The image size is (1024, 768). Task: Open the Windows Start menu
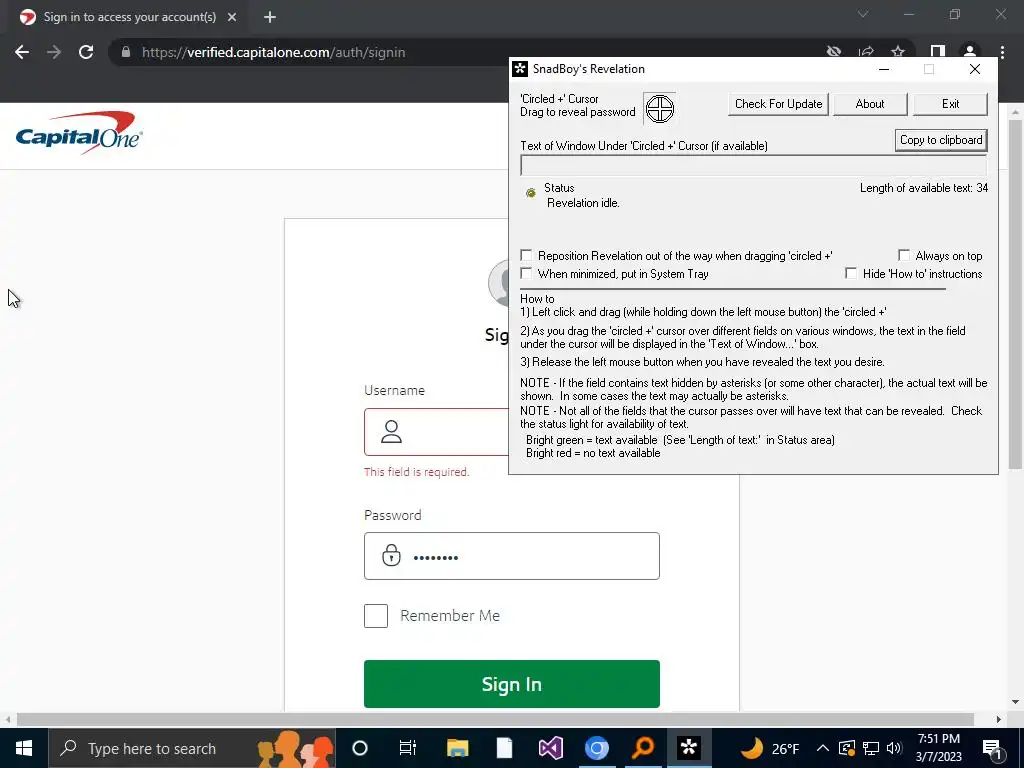[24, 748]
